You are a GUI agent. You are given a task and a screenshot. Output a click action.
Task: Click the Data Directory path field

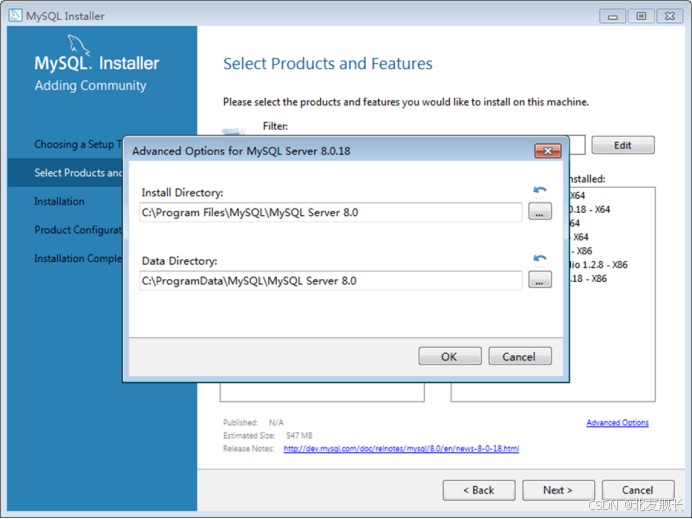331,281
